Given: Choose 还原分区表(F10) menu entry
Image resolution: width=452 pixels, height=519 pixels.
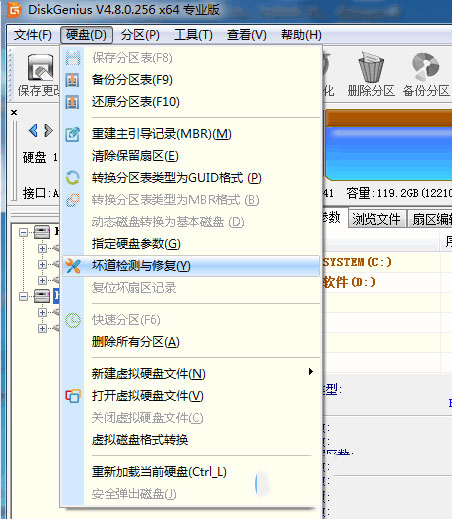Looking at the screenshot, I should point(191,102).
